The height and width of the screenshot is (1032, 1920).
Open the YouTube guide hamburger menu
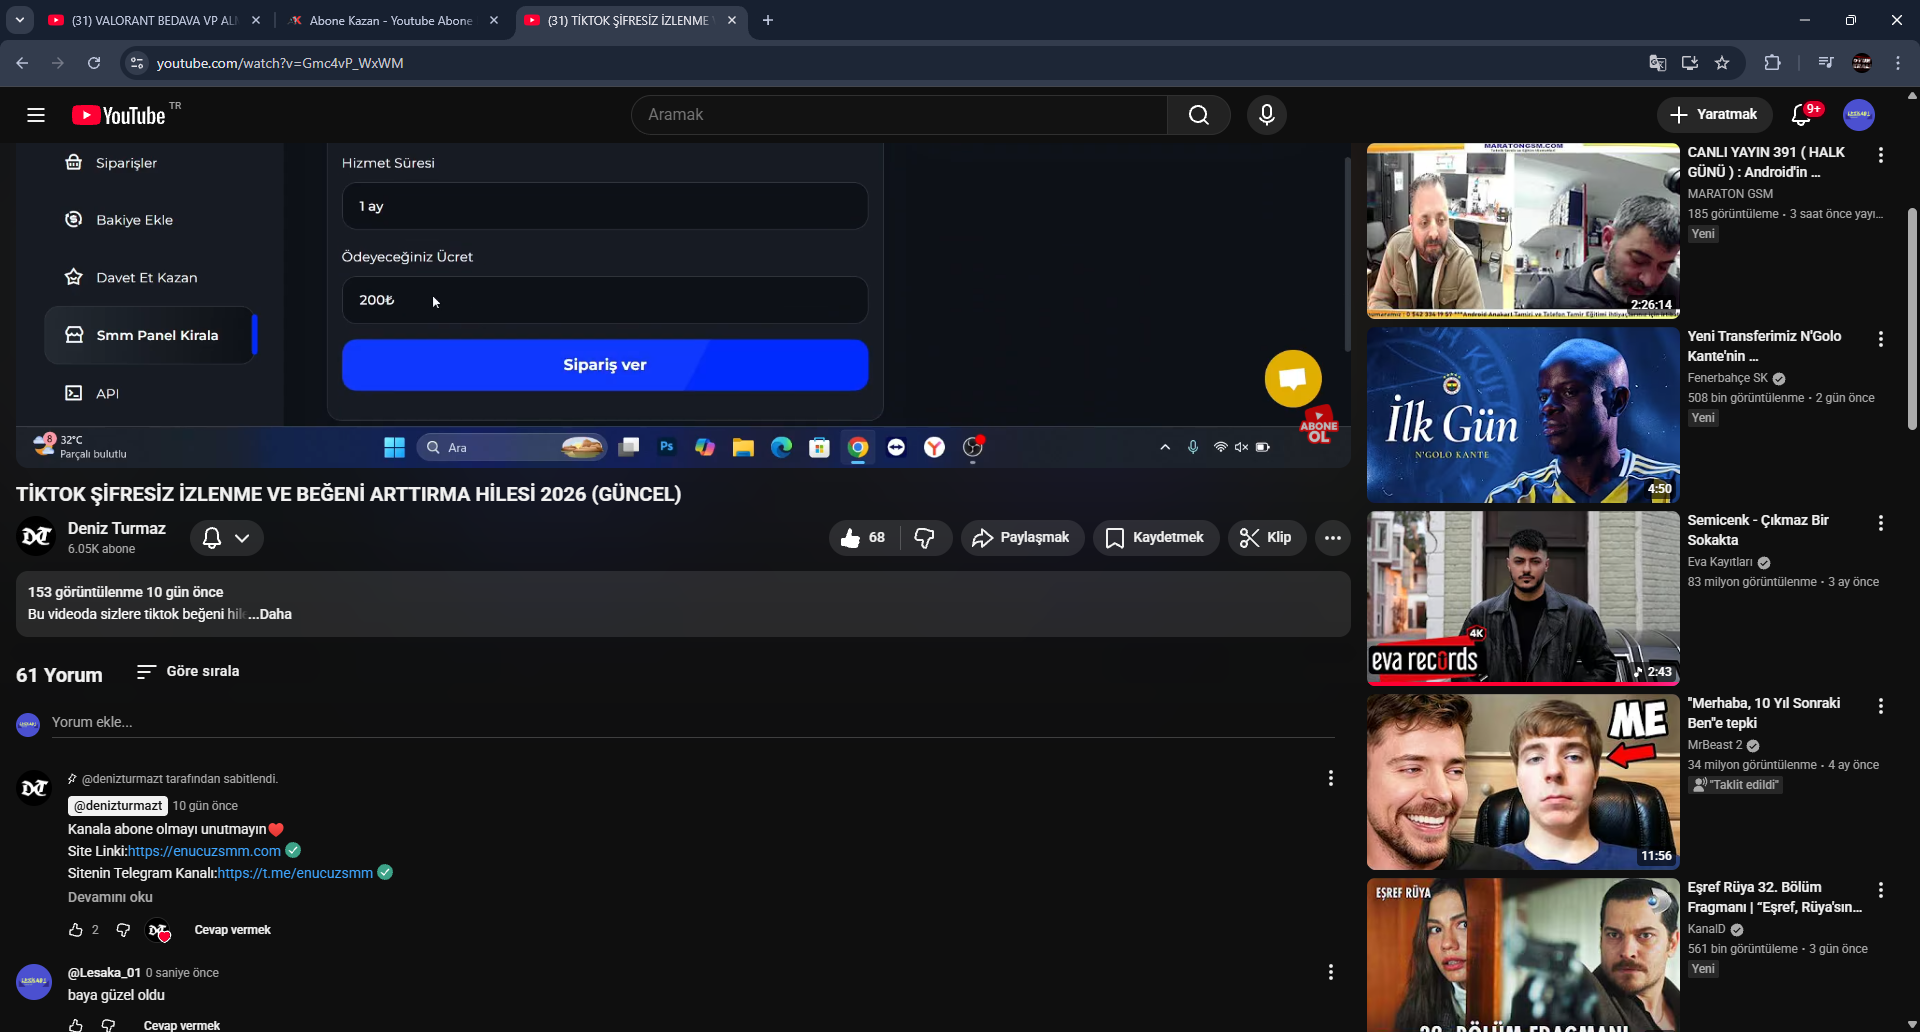[36, 115]
